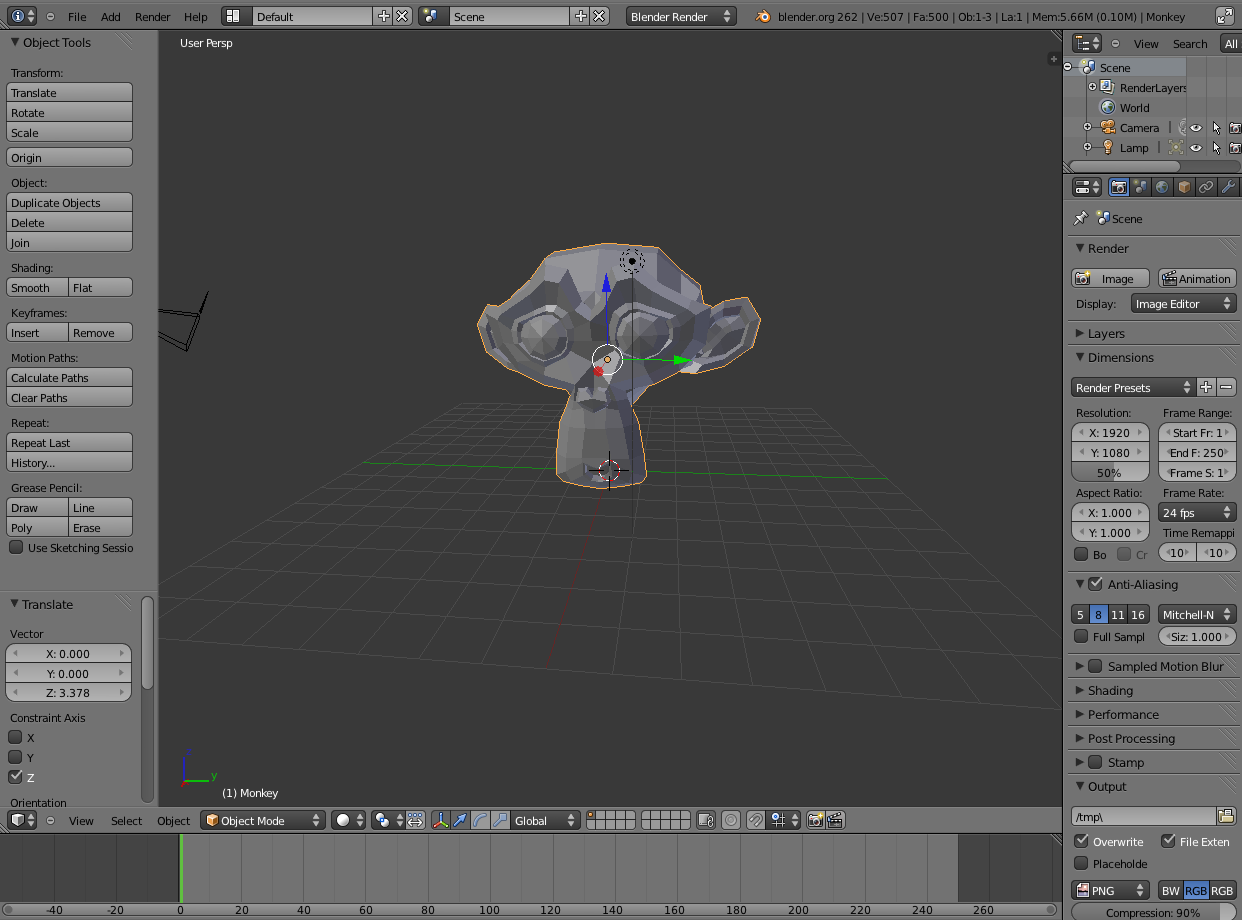
Task: Open the Select menu in 3D view header
Action: pyautogui.click(x=126, y=821)
